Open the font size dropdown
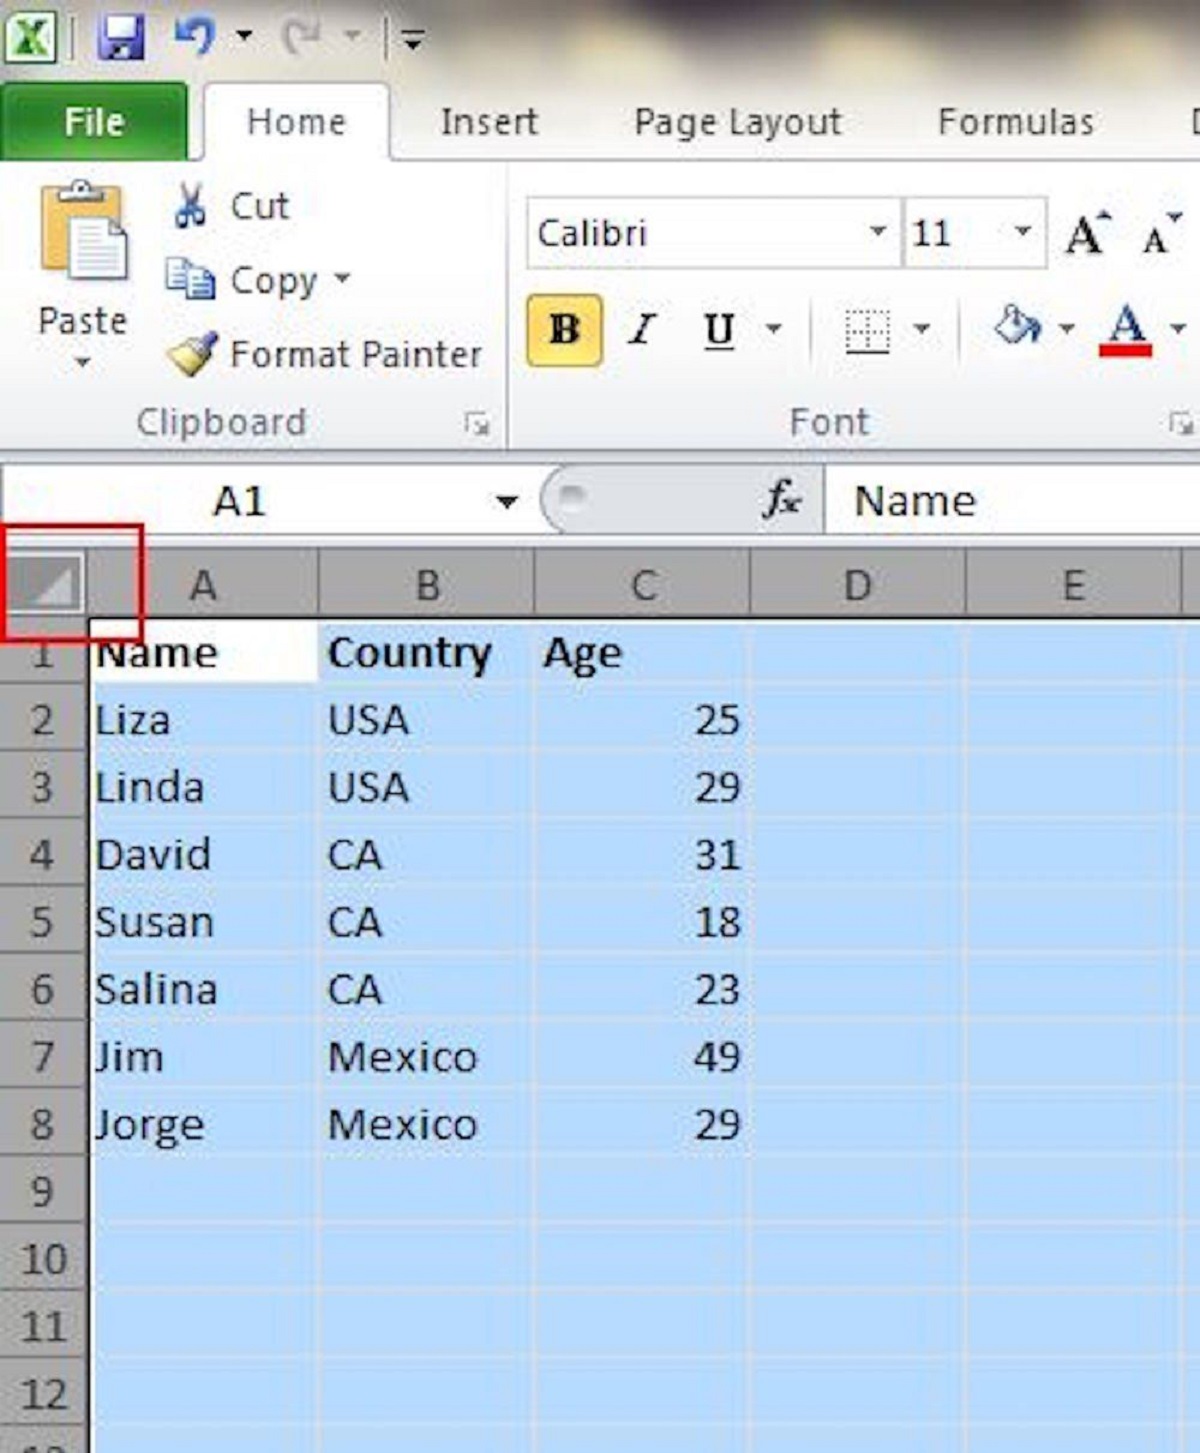Image resolution: width=1200 pixels, height=1453 pixels. [1022, 232]
